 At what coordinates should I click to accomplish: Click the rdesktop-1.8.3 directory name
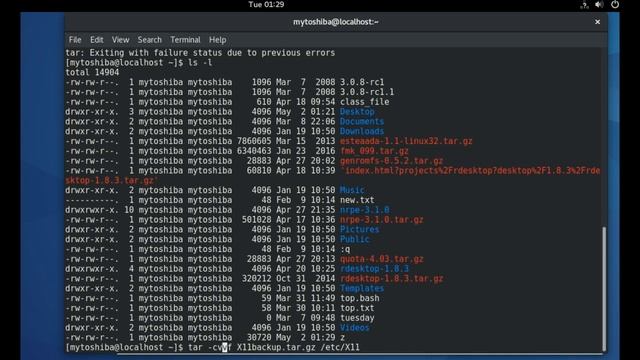coord(374,269)
